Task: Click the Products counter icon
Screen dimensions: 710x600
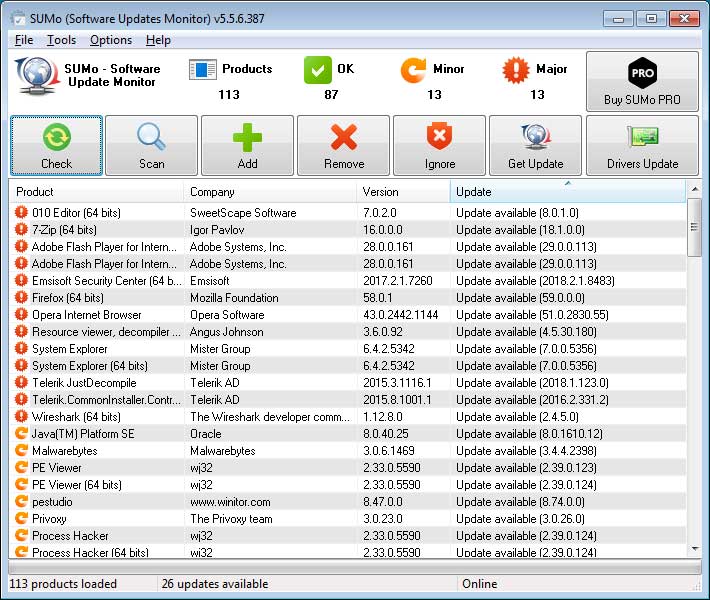Action: pyautogui.click(x=202, y=70)
